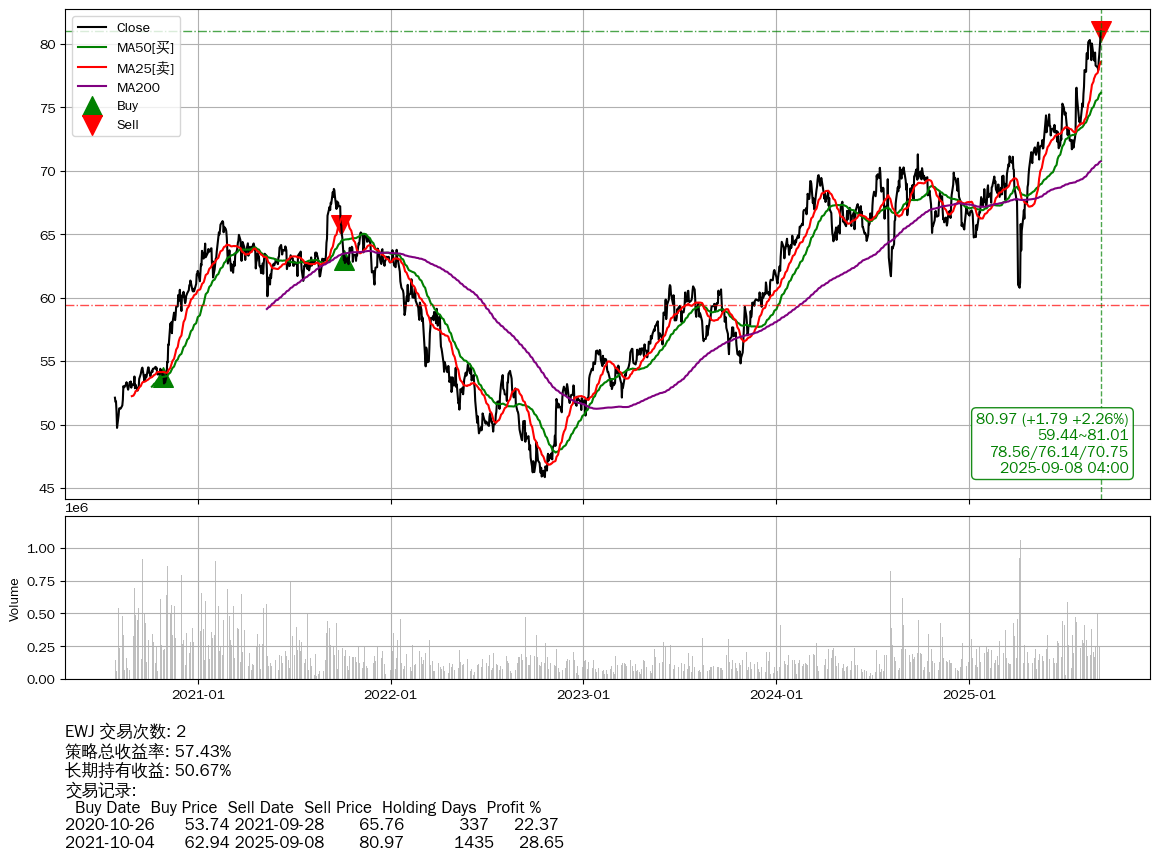Select the trade row starting 2021-10-04
This screenshot has height=860, width=1160.
pos(314,843)
